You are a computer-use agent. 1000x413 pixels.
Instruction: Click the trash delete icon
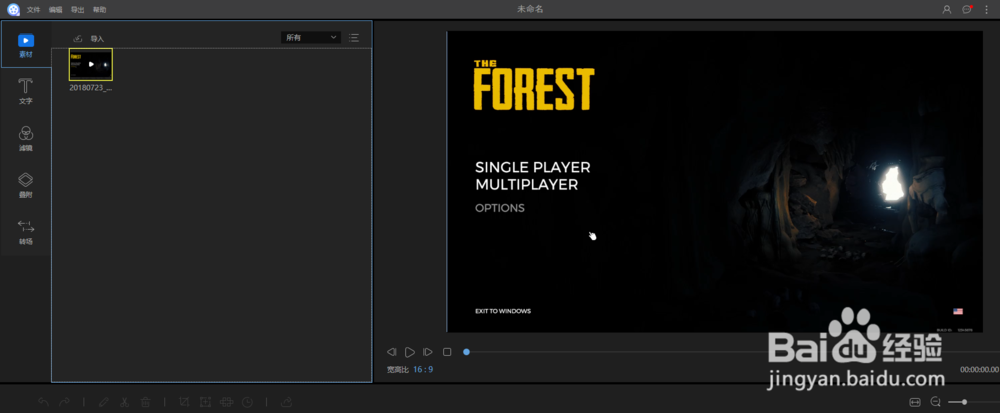coord(145,402)
